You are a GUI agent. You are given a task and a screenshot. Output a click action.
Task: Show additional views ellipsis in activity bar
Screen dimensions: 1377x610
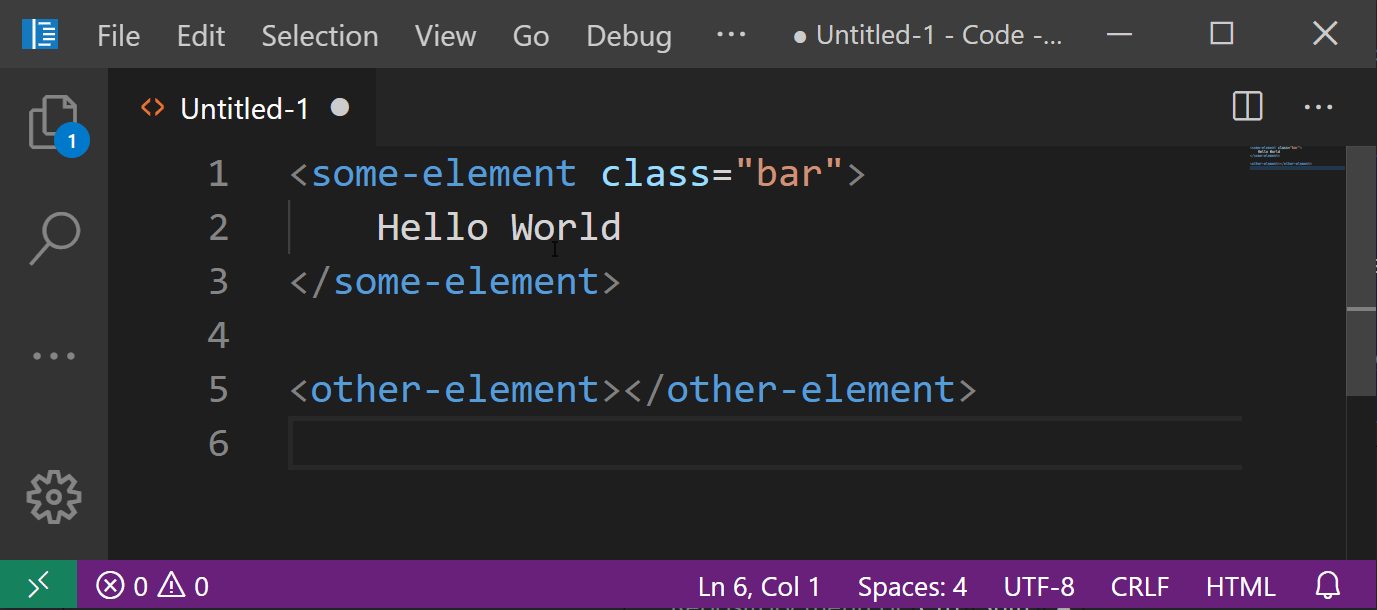pyautogui.click(x=54, y=356)
